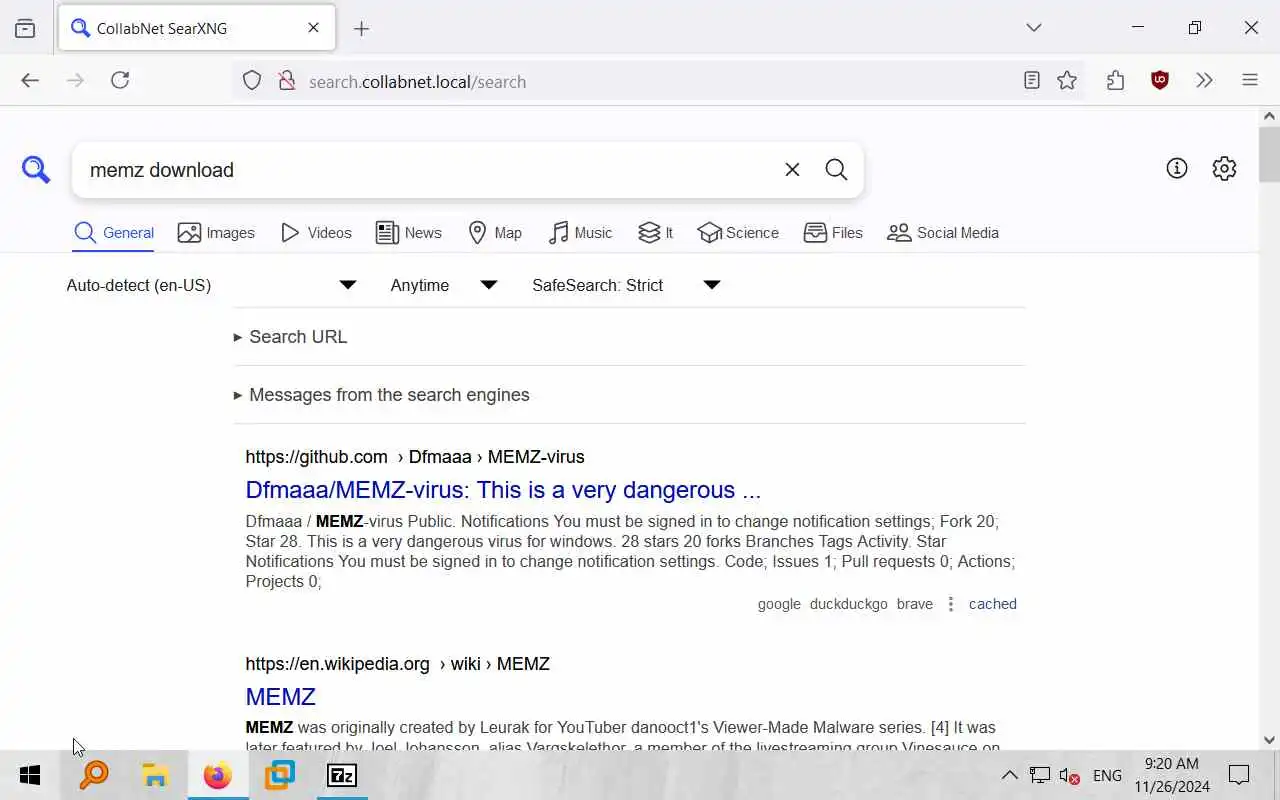This screenshot has height=800, width=1280.
Task: Open Firefox application menu
Action: (1250, 81)
